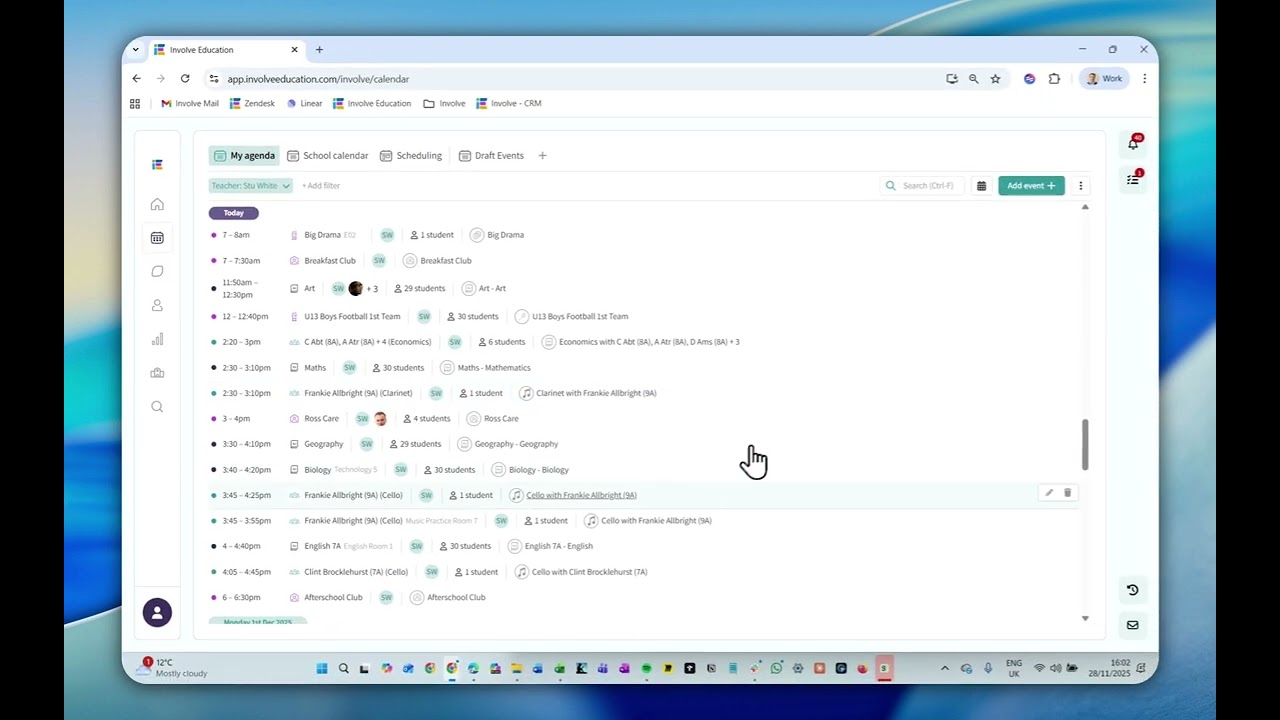Screen dimensions: 1280x720
Task: Open the Home icon in left sidebar
Action: (x=157, y=204)
